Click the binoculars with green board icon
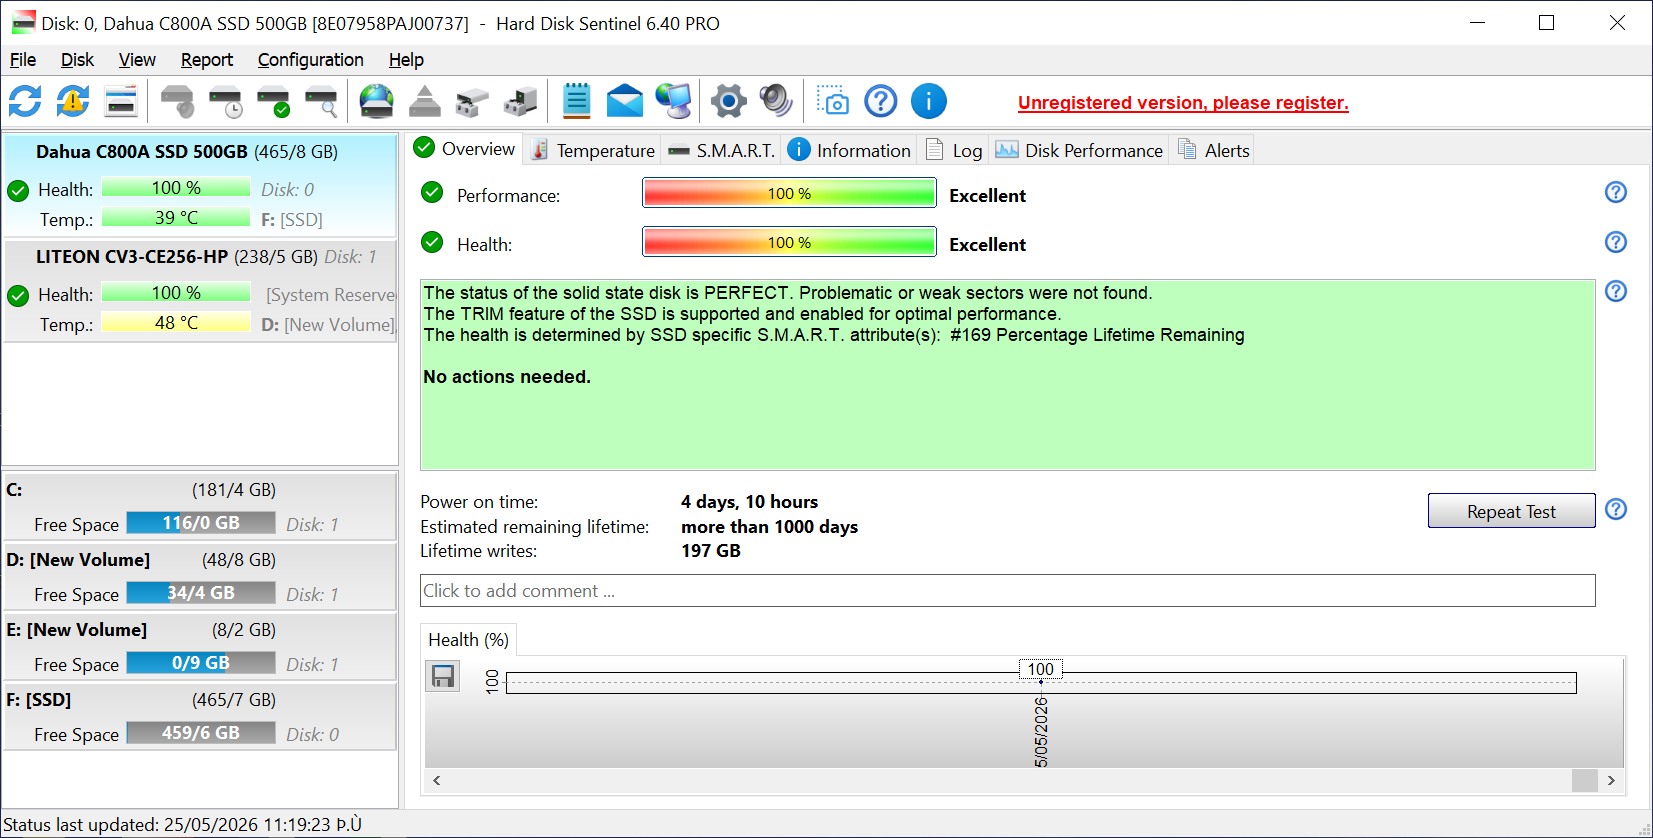This screenshot has height=838, width=1653. [x=520, y=101]
